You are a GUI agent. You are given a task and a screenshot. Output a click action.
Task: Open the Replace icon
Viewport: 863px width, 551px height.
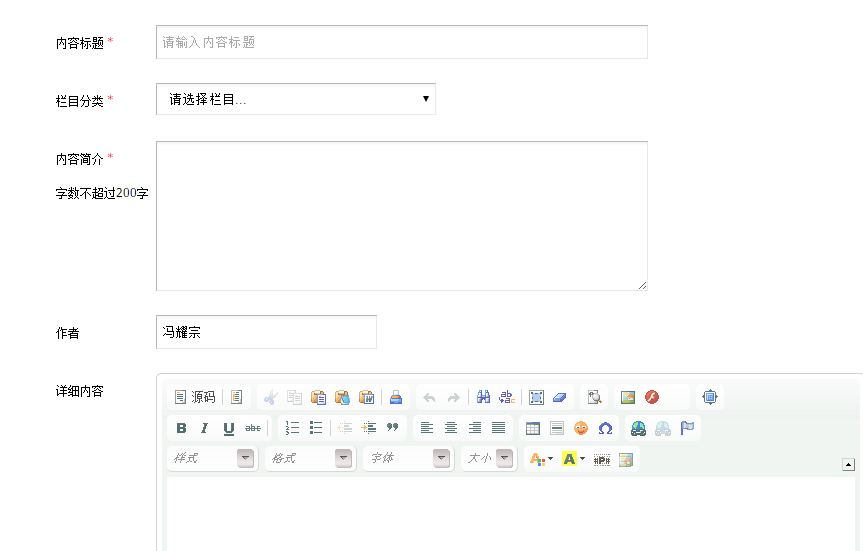pyautogui.click(x=507, y=397)
